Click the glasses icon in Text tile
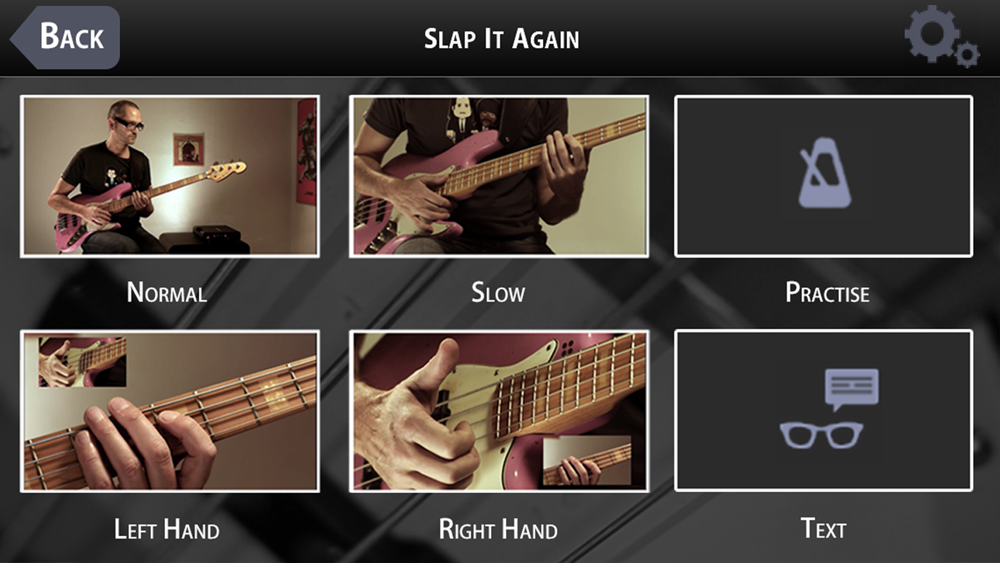Viewport: 1000px width, 563px height. click(821, 435)
